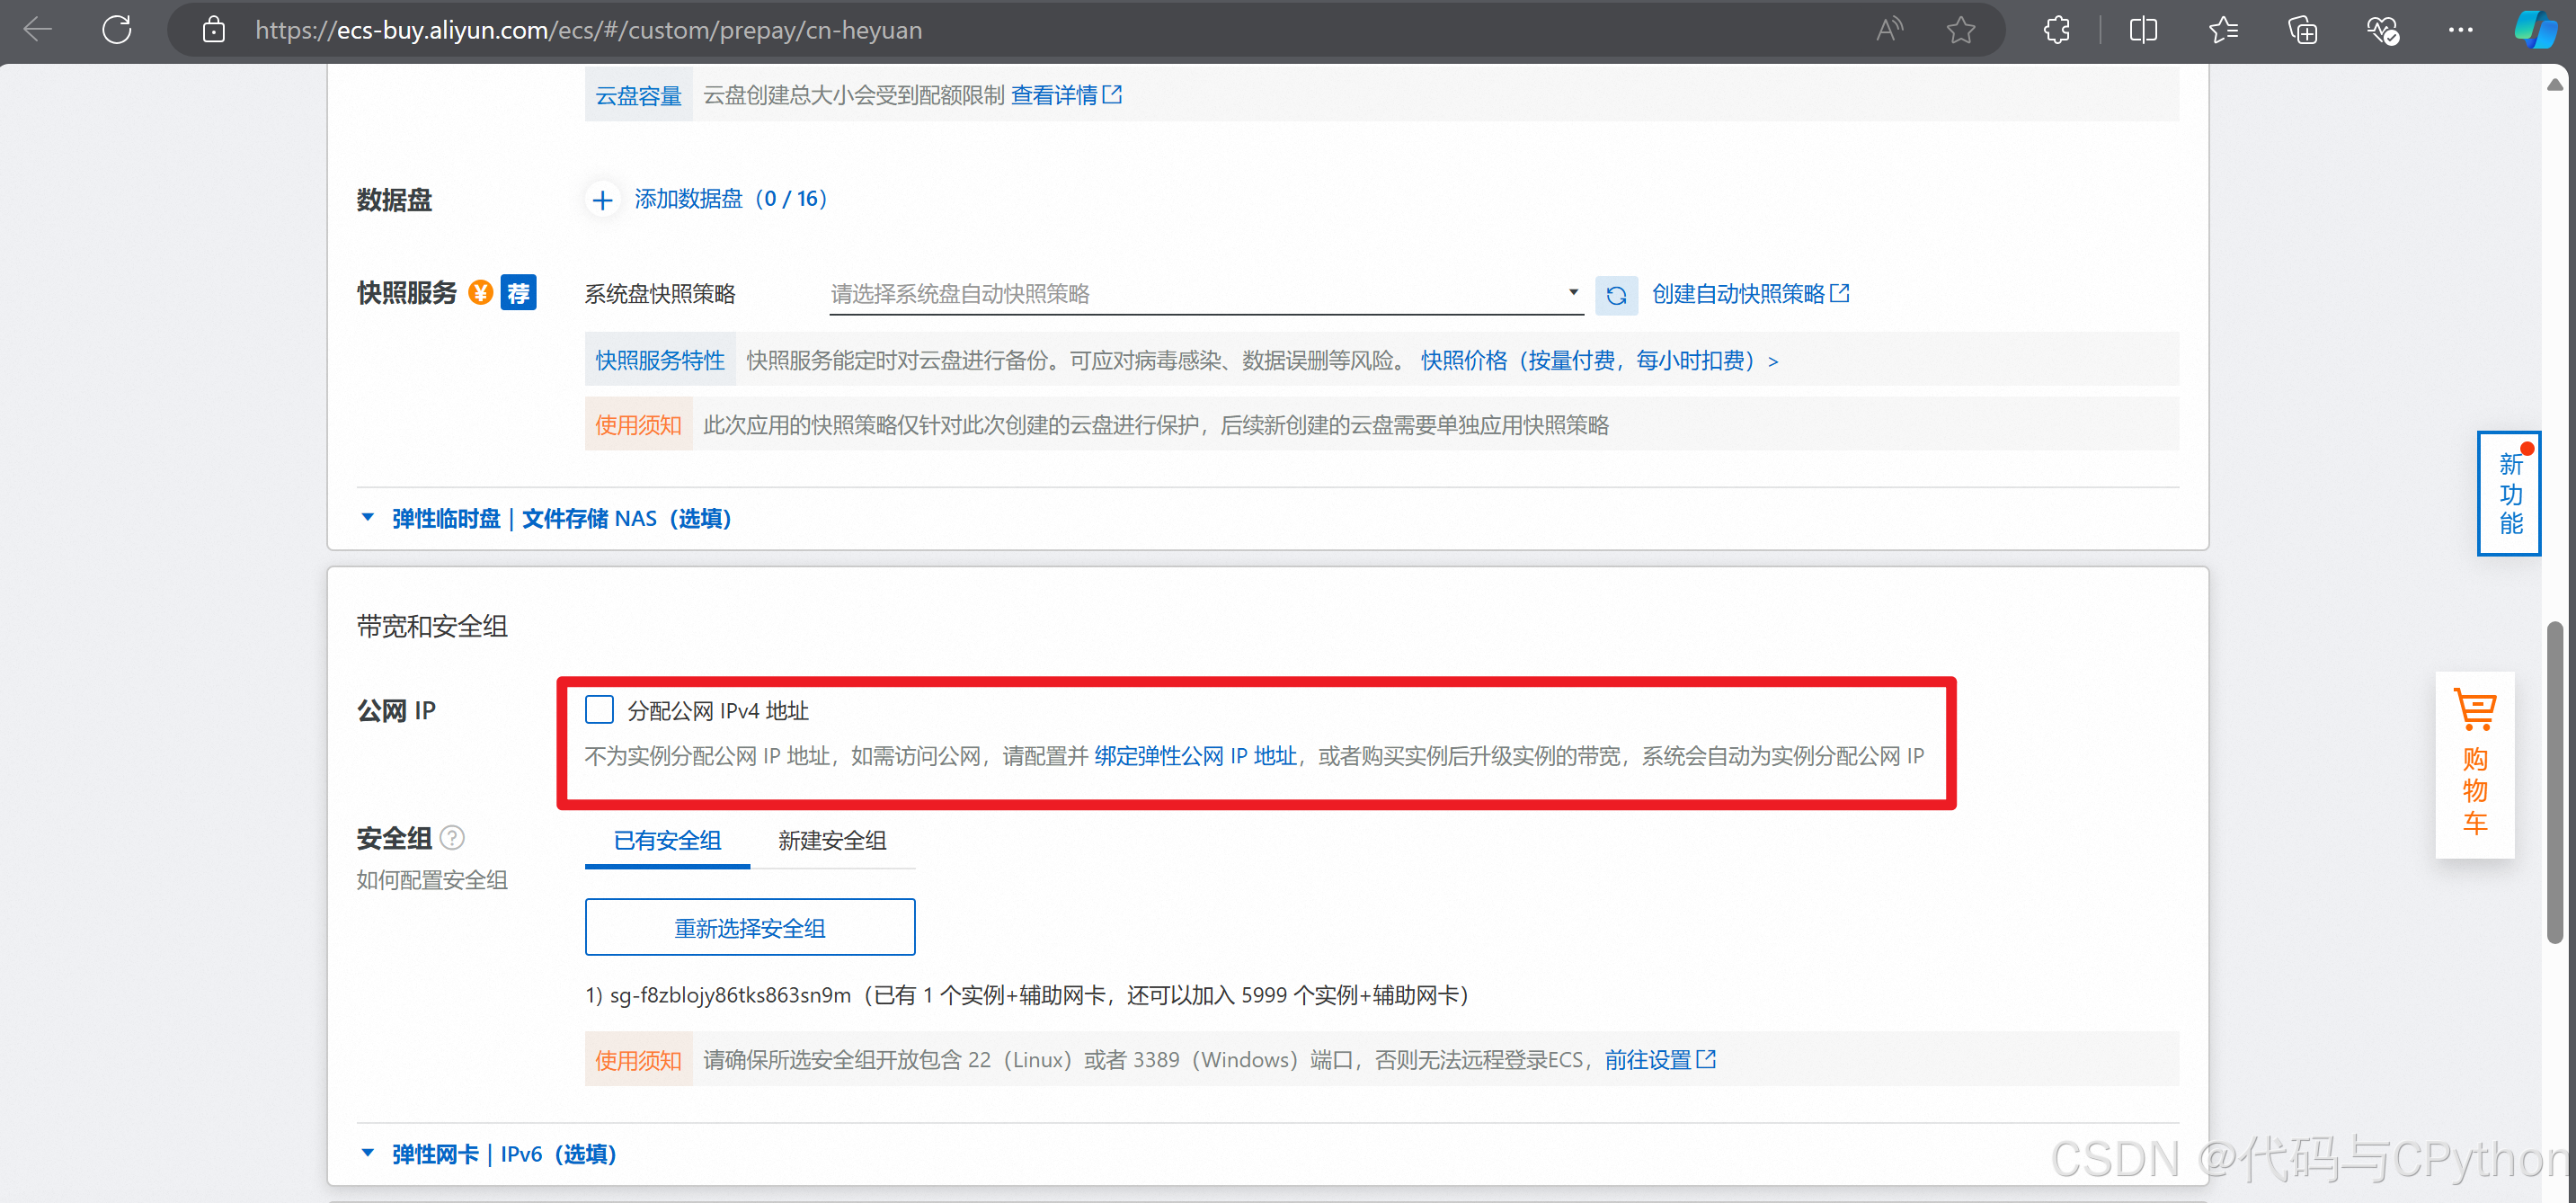The image size is (2576, 1203).
Task: Open browser Extensions puzzle icon
Action: 2057,30
